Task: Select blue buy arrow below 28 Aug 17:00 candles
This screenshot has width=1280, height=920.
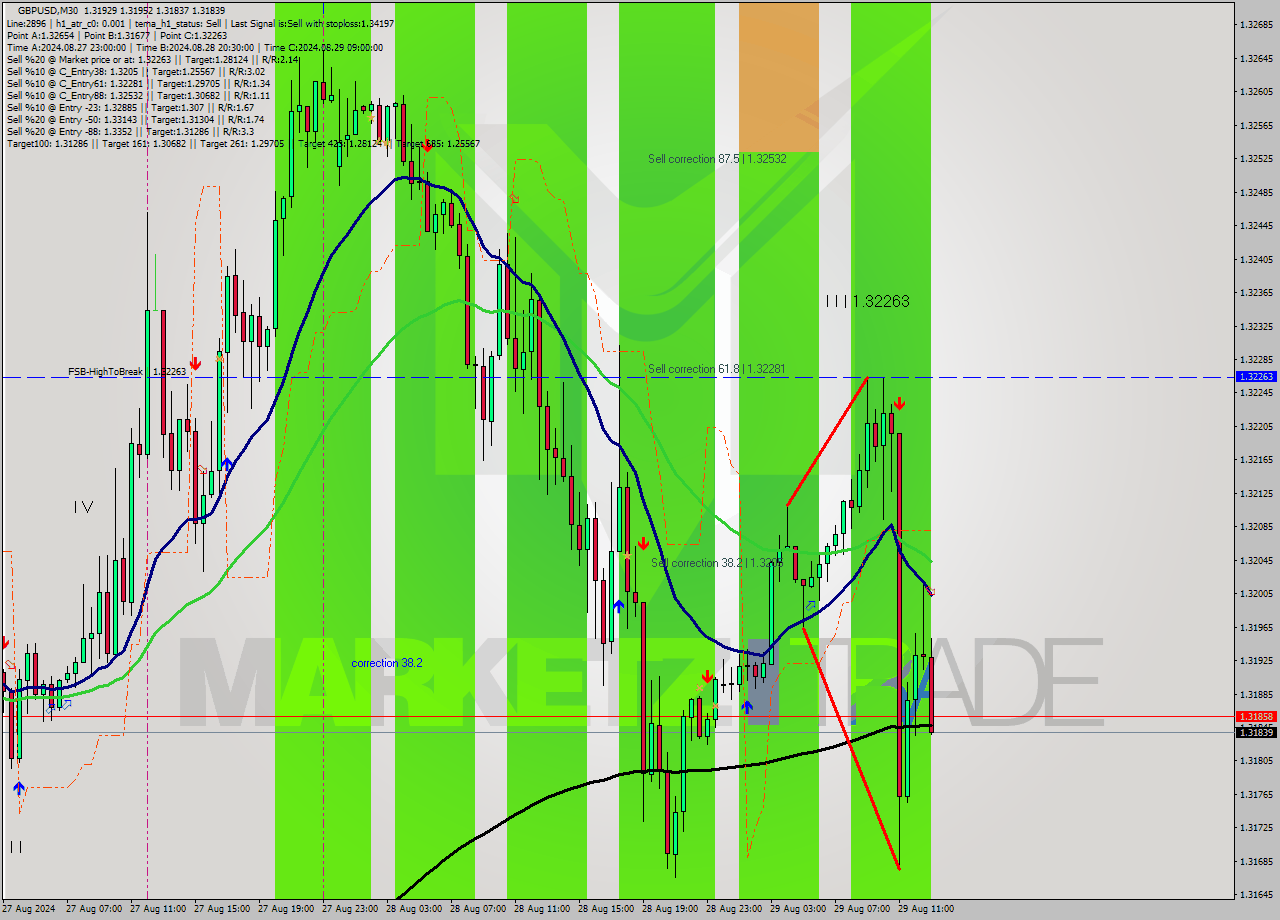Action: coord(618,605)
